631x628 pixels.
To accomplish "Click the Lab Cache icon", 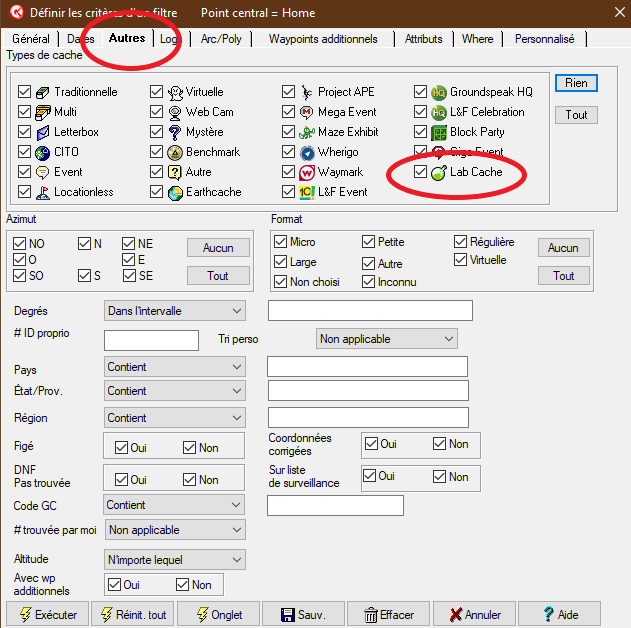I will pyautogui.click(x=439, y=172).
